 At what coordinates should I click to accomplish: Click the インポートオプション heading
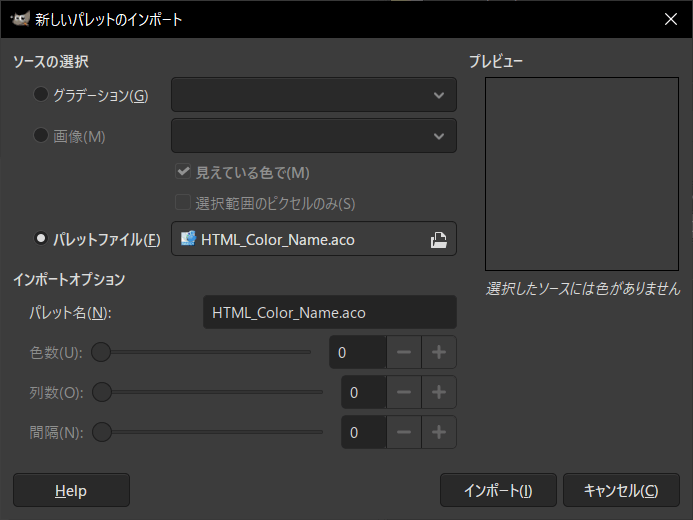(69, 279)
